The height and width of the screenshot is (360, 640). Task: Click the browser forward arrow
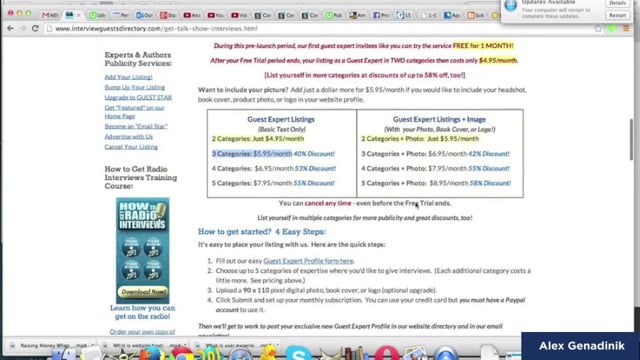22,29
